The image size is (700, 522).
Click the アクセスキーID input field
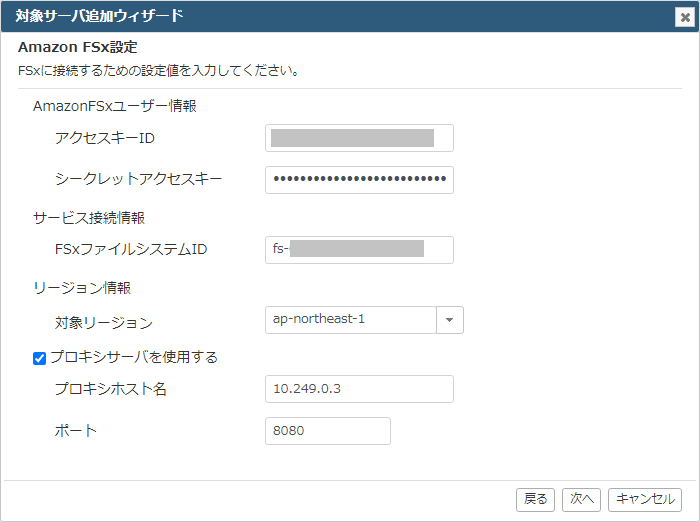[x=359, y=138]
